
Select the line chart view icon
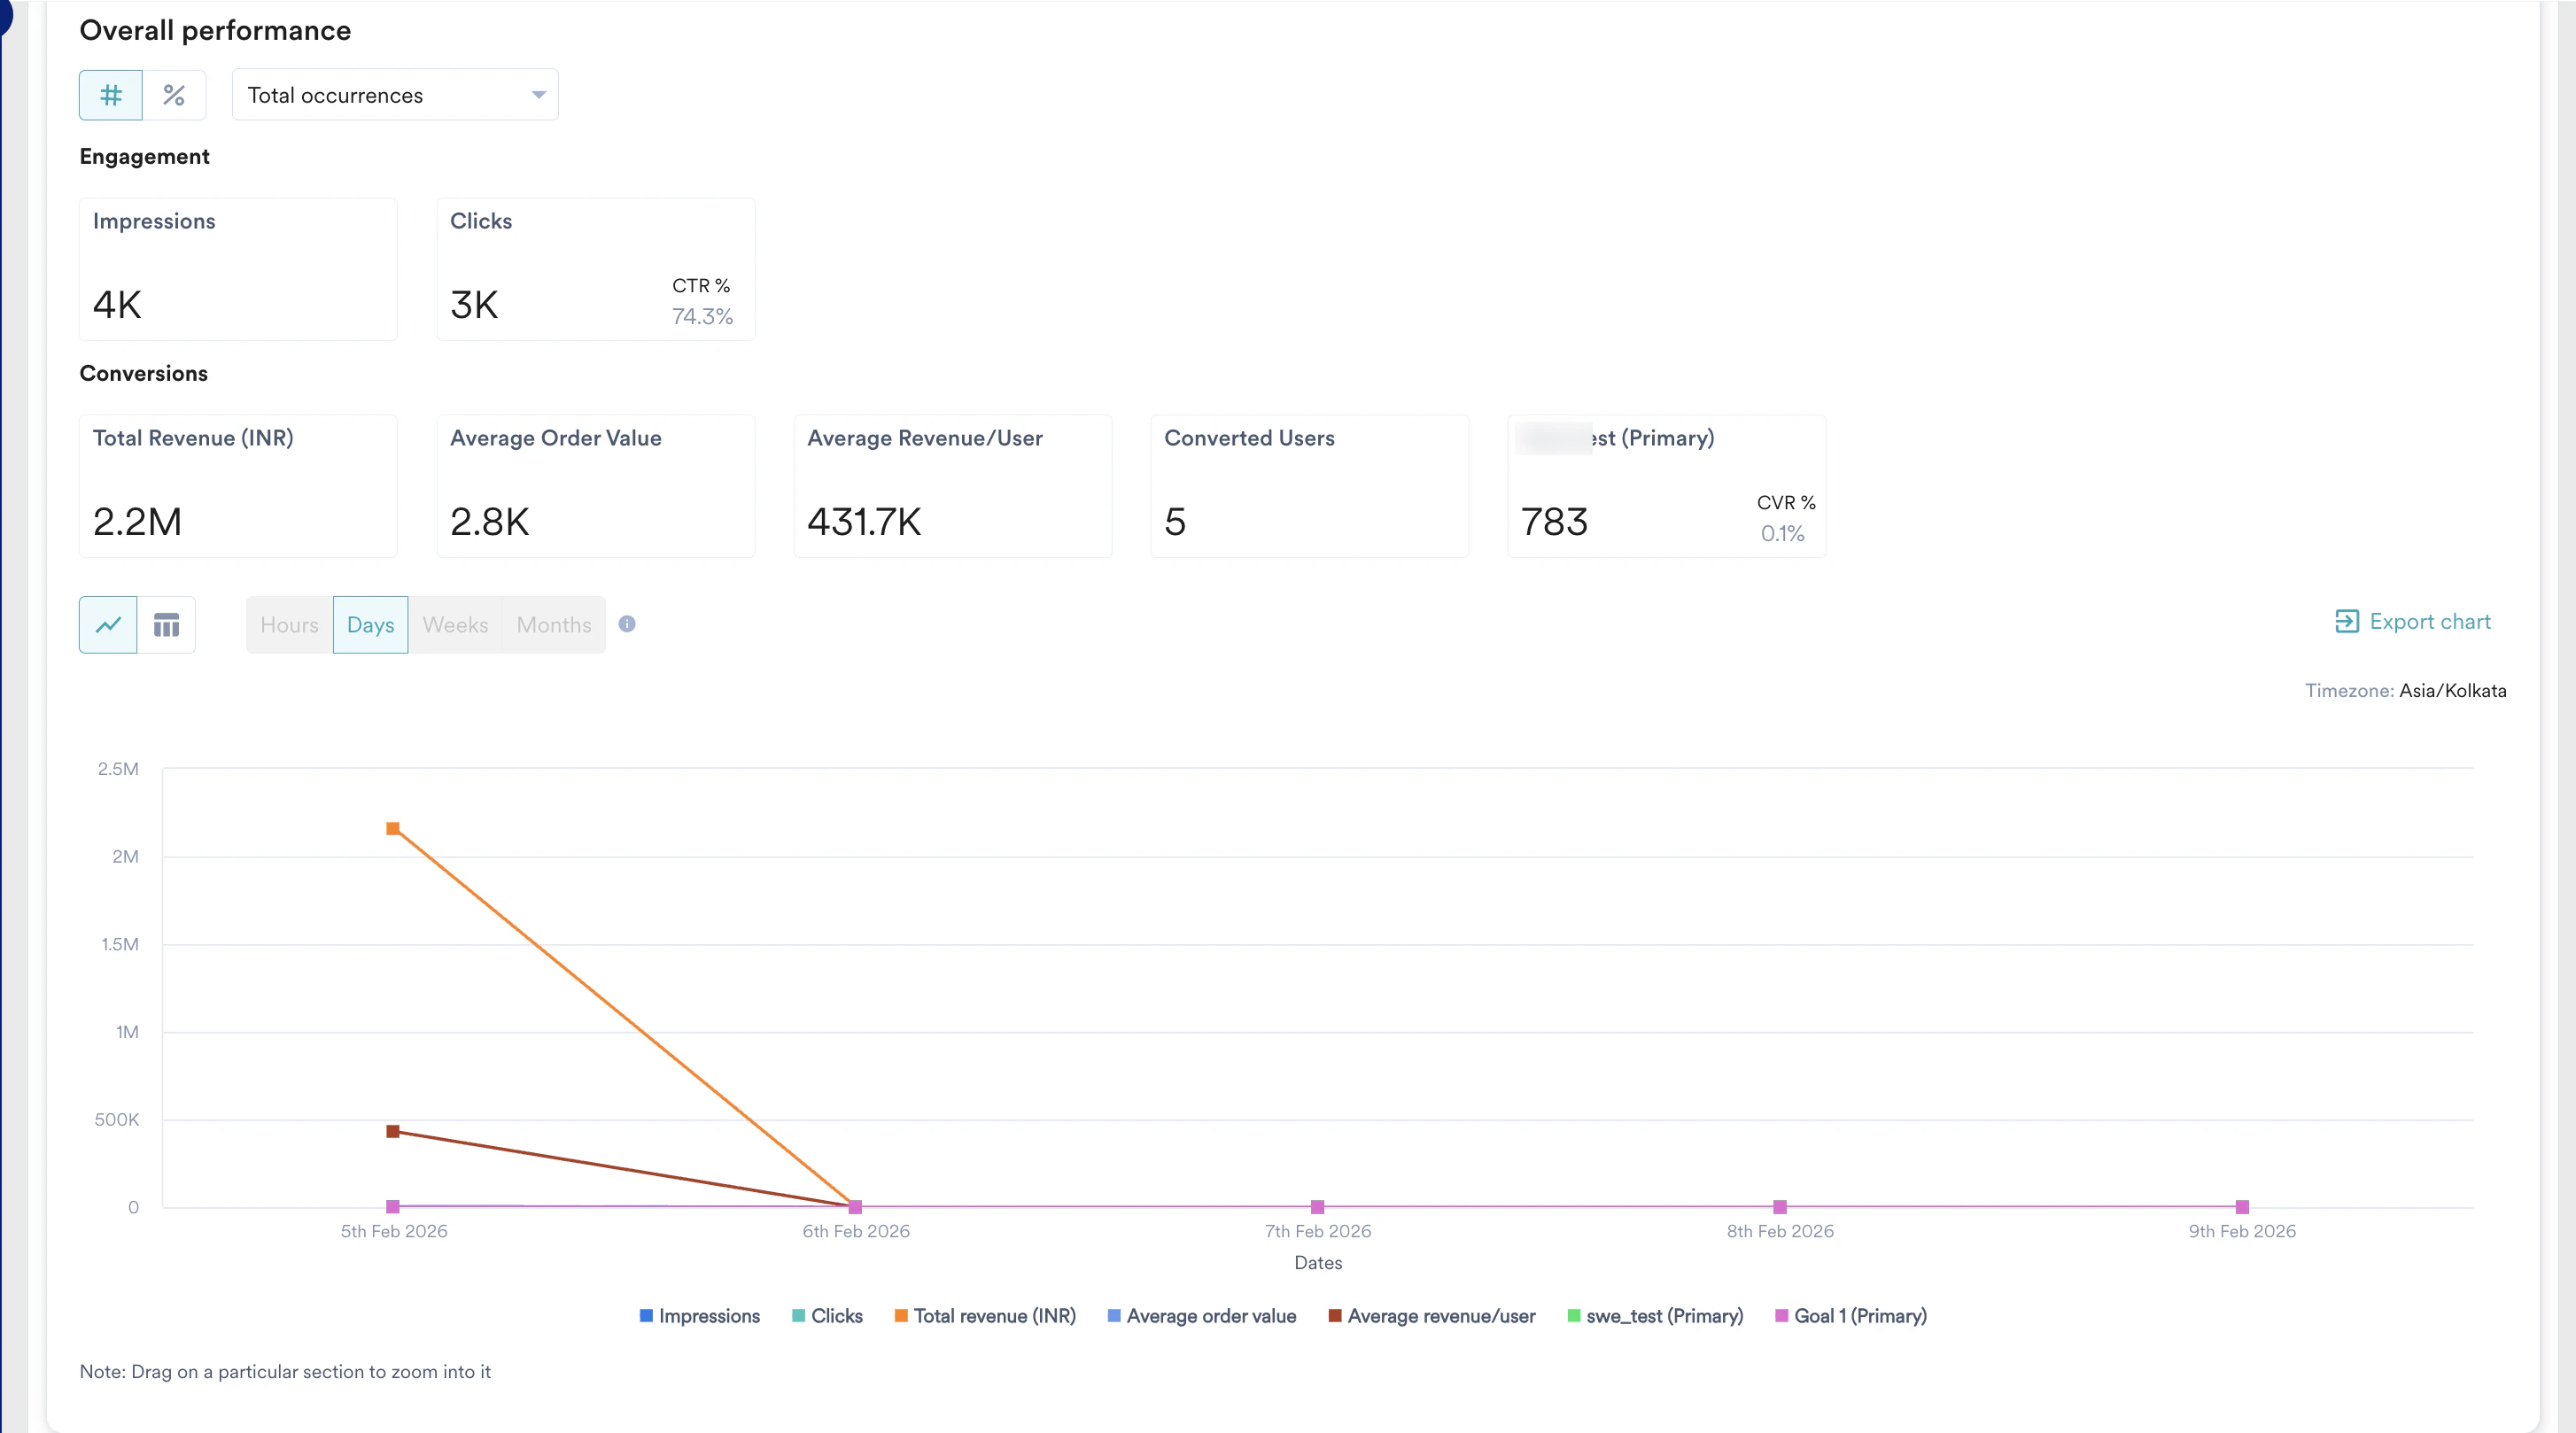click(x=108, y=625)
